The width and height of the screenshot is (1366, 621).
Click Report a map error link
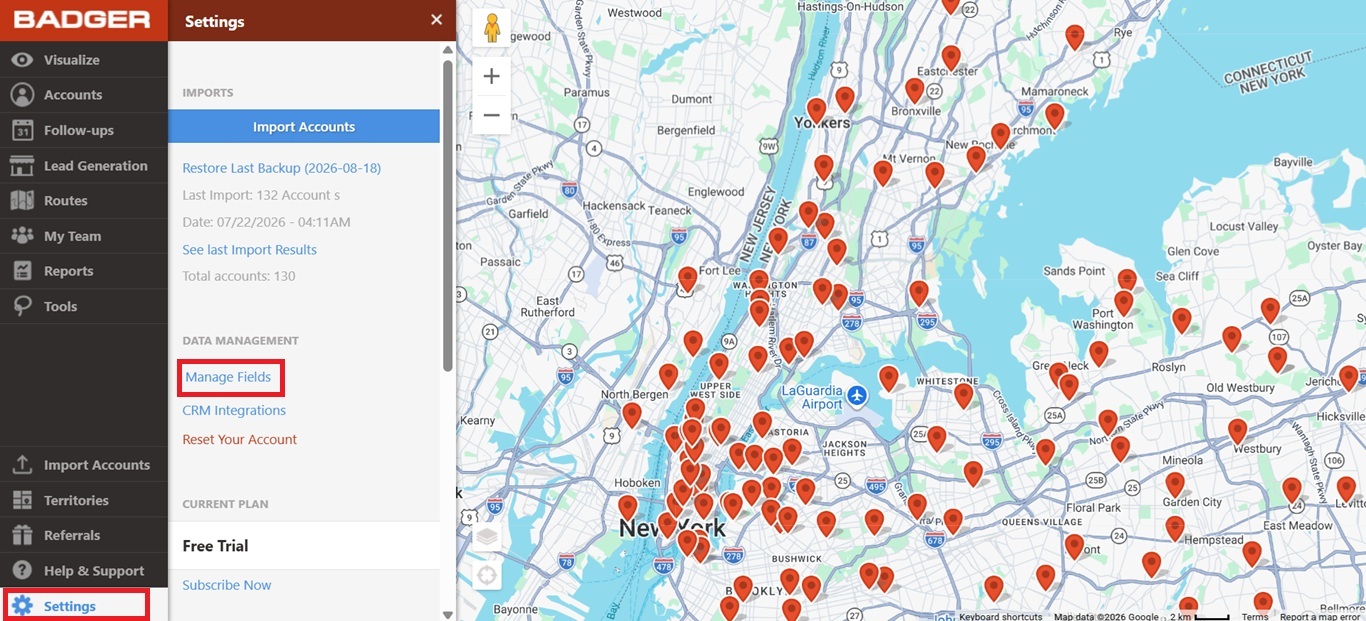(x=1322, y=616)
